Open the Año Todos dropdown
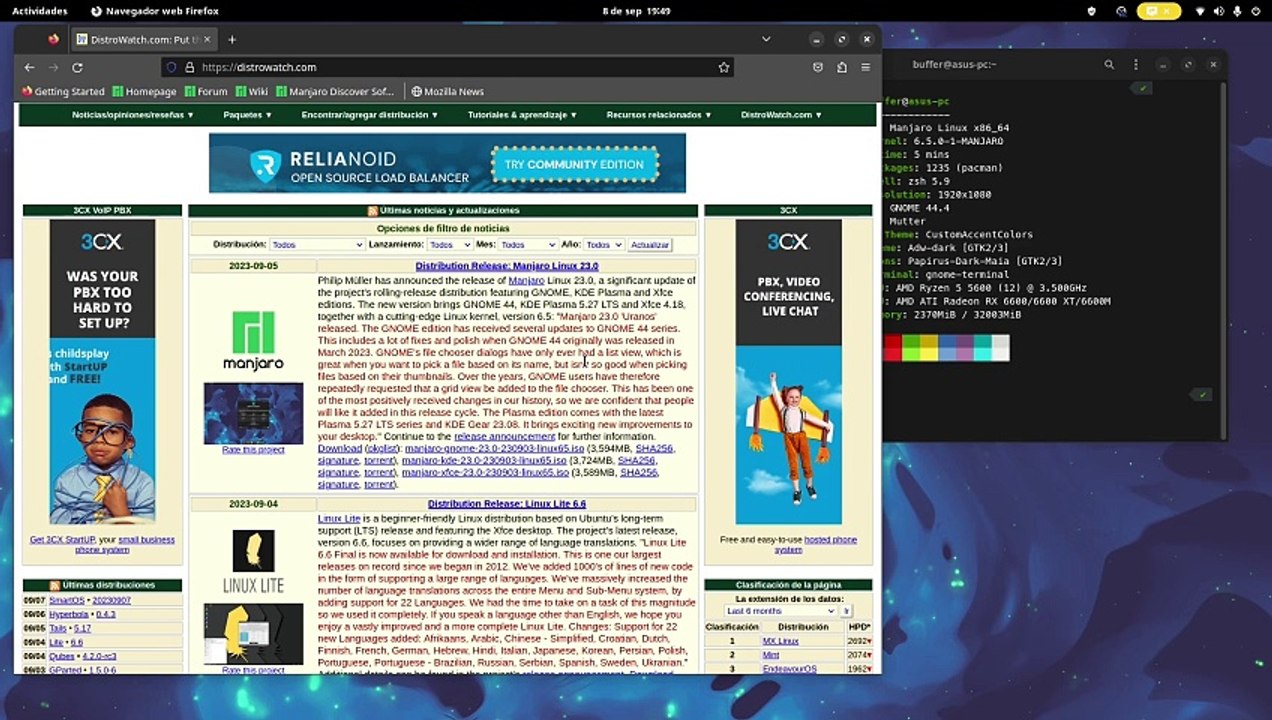Image resolution: width=1272 pixels, height=720 pixels. point(603,244)
